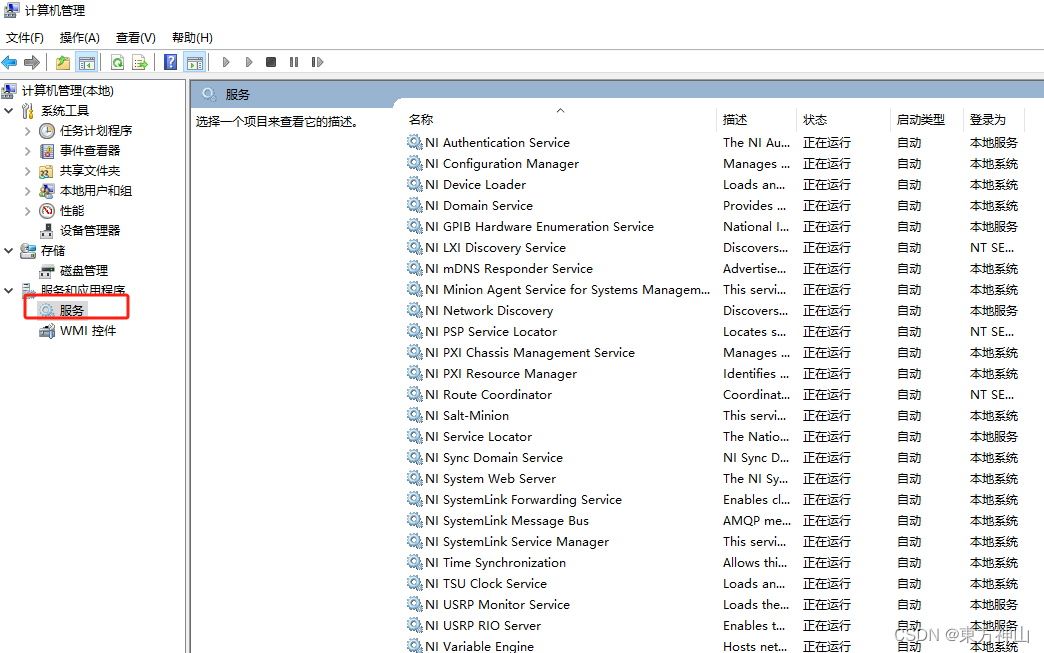This screenshot has height=653, width=1044.
Task: Open the 操作(A) menu
Action: coord(79,37)
